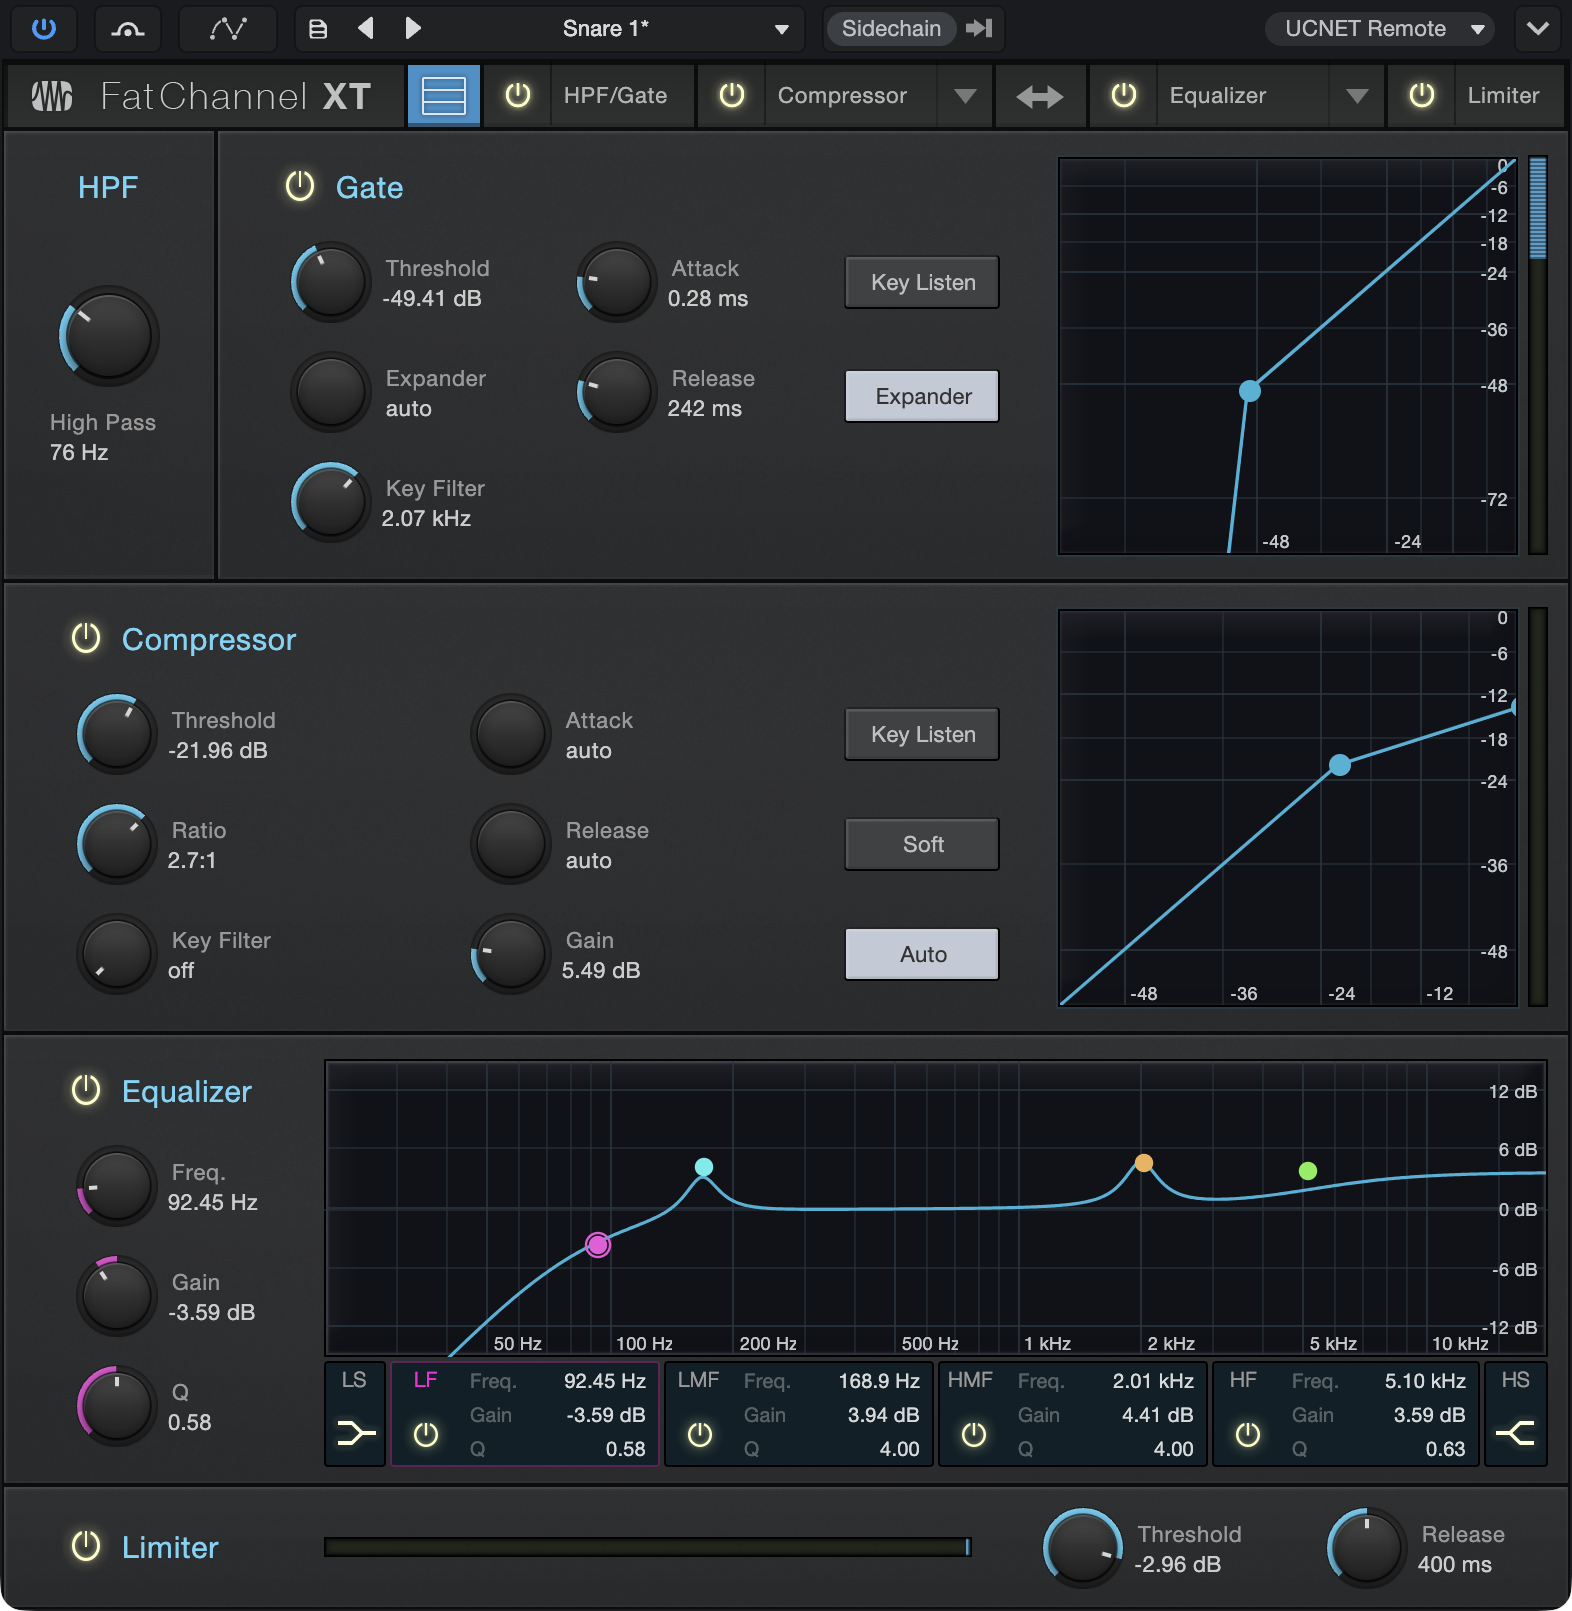Toggle Compressor power in the tab bar
The height and width of the screenshot is (1611, 1572).
coord(732,96)
